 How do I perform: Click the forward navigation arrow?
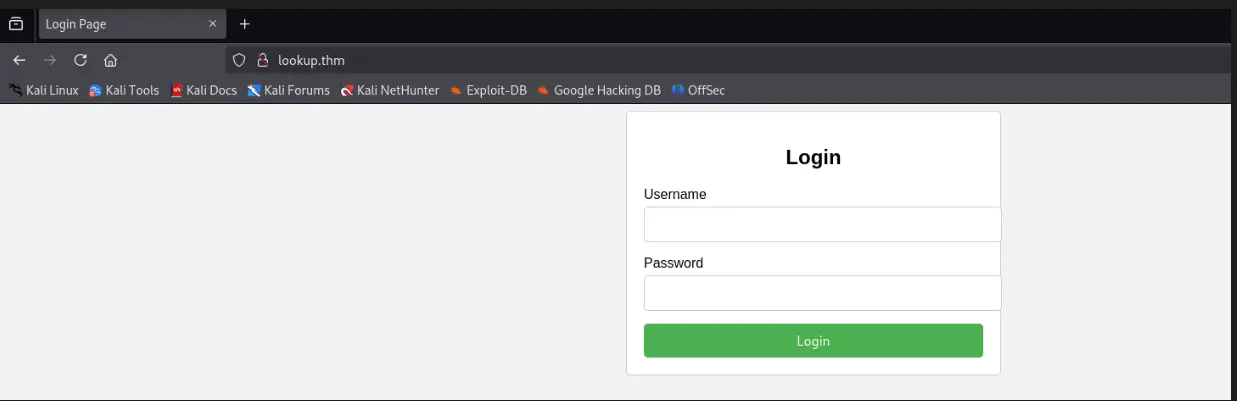click(x=50, y=60)
